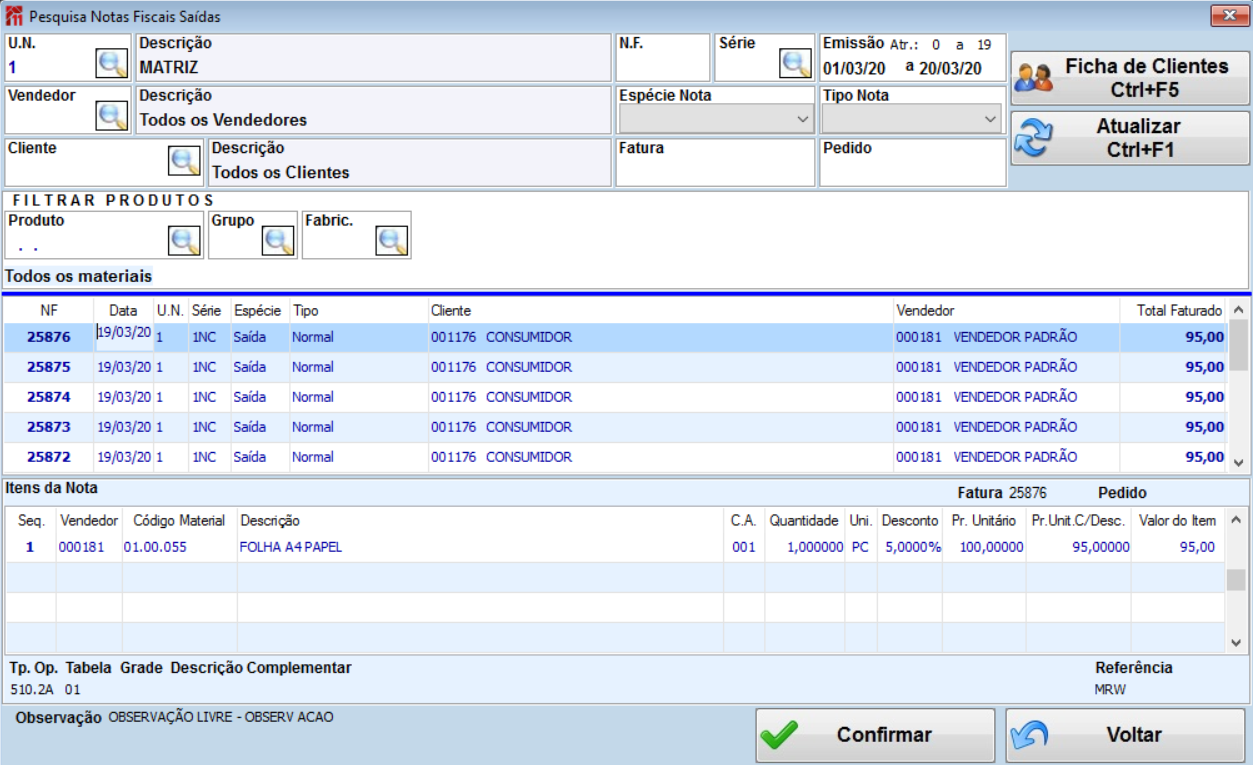
Task: Click the emission end date 20/03/20
Action: [x=950, y=68]
